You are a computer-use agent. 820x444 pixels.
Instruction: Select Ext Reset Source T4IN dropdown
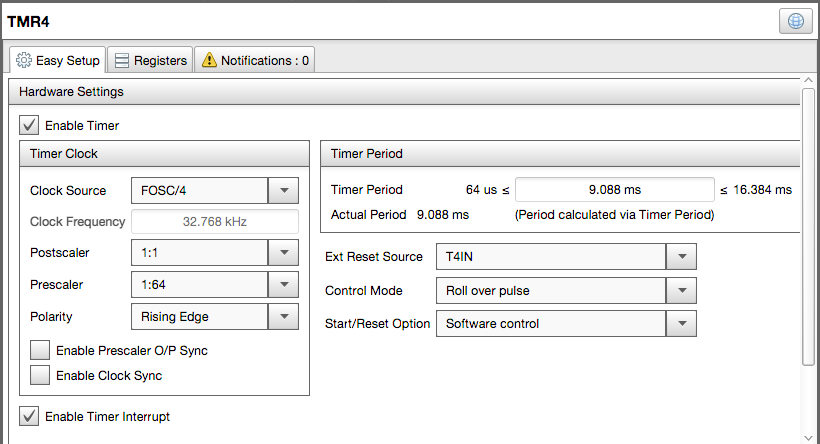click(x=681, y=257)
